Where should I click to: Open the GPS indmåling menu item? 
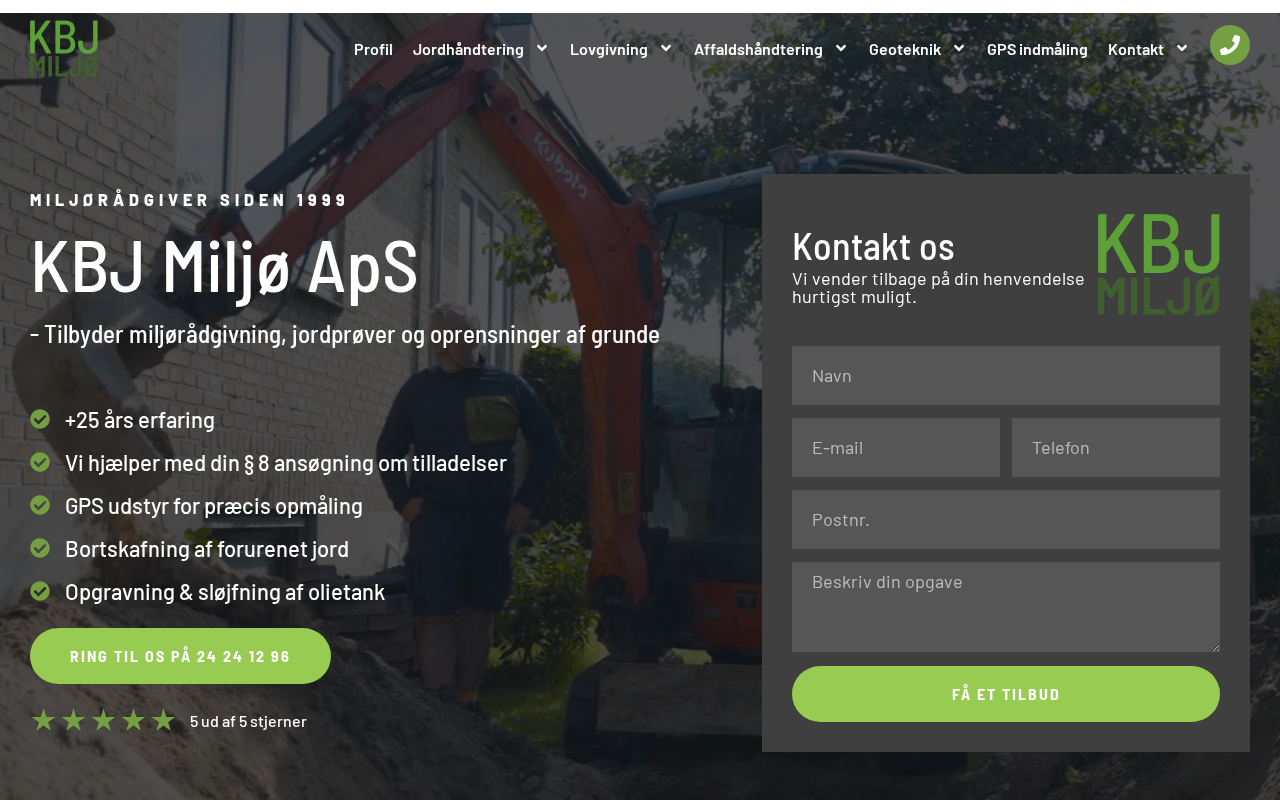pos(1037,49)
